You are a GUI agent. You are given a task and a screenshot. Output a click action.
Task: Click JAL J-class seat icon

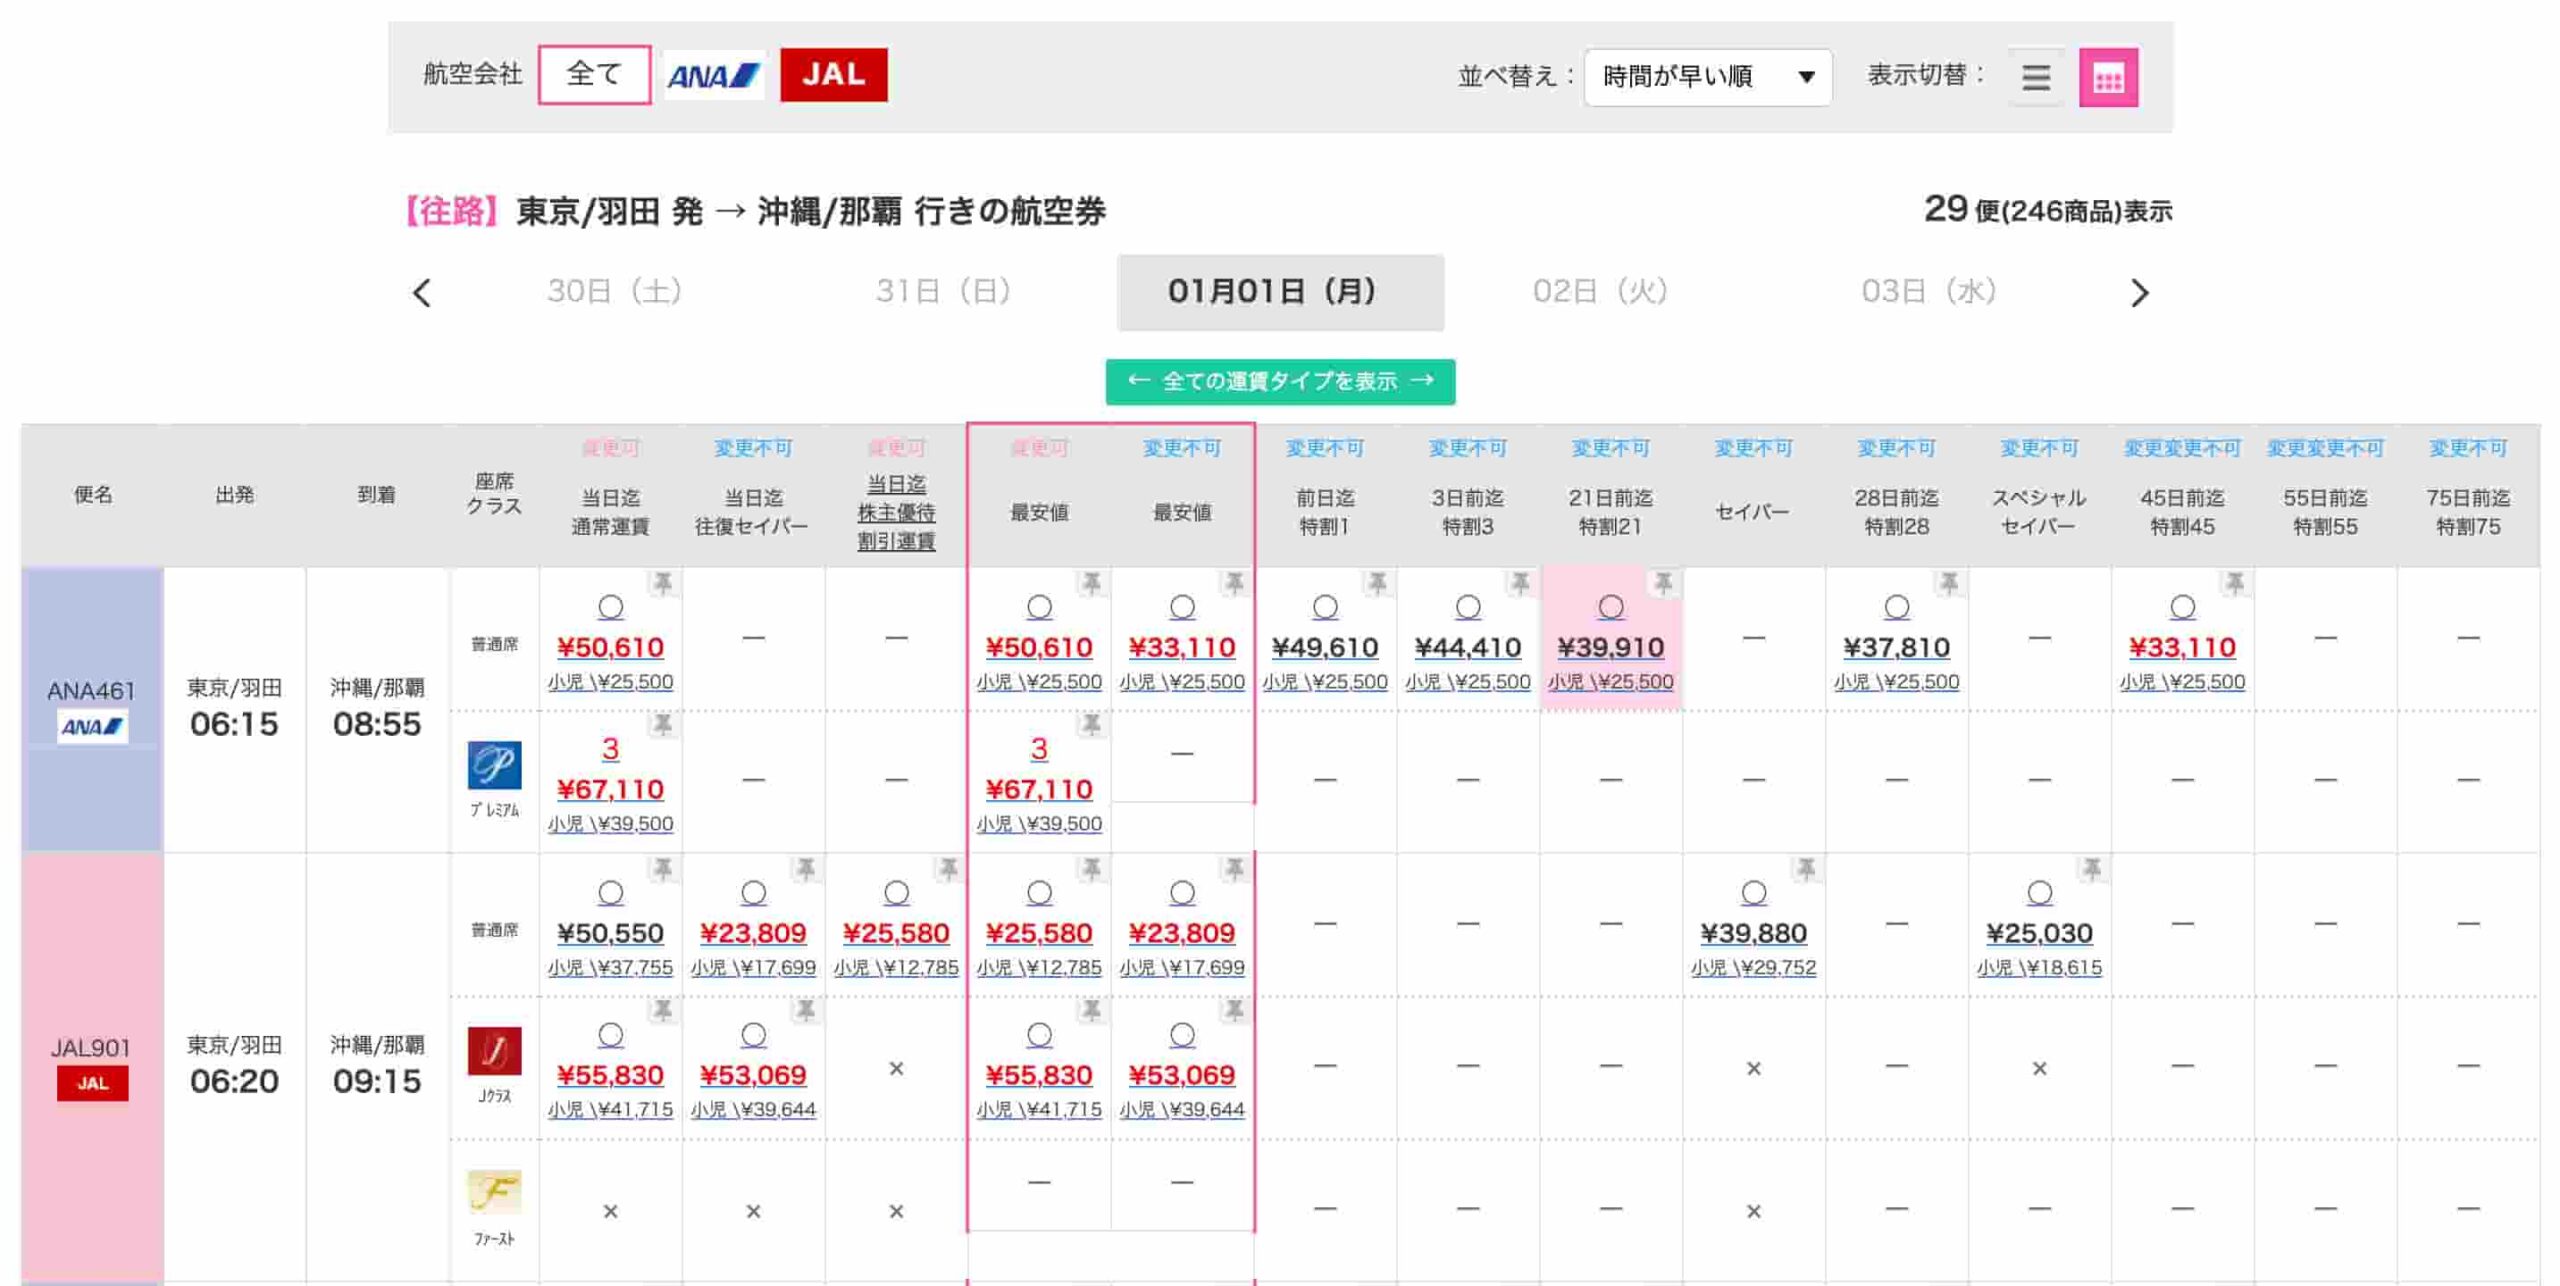click(494, 1051)
